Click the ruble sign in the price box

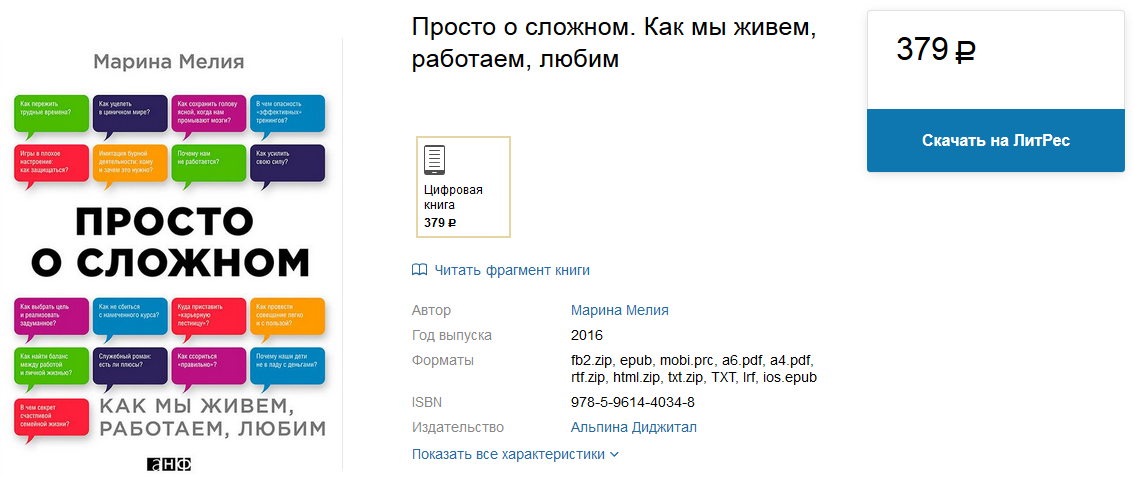(x=965, y=51)
